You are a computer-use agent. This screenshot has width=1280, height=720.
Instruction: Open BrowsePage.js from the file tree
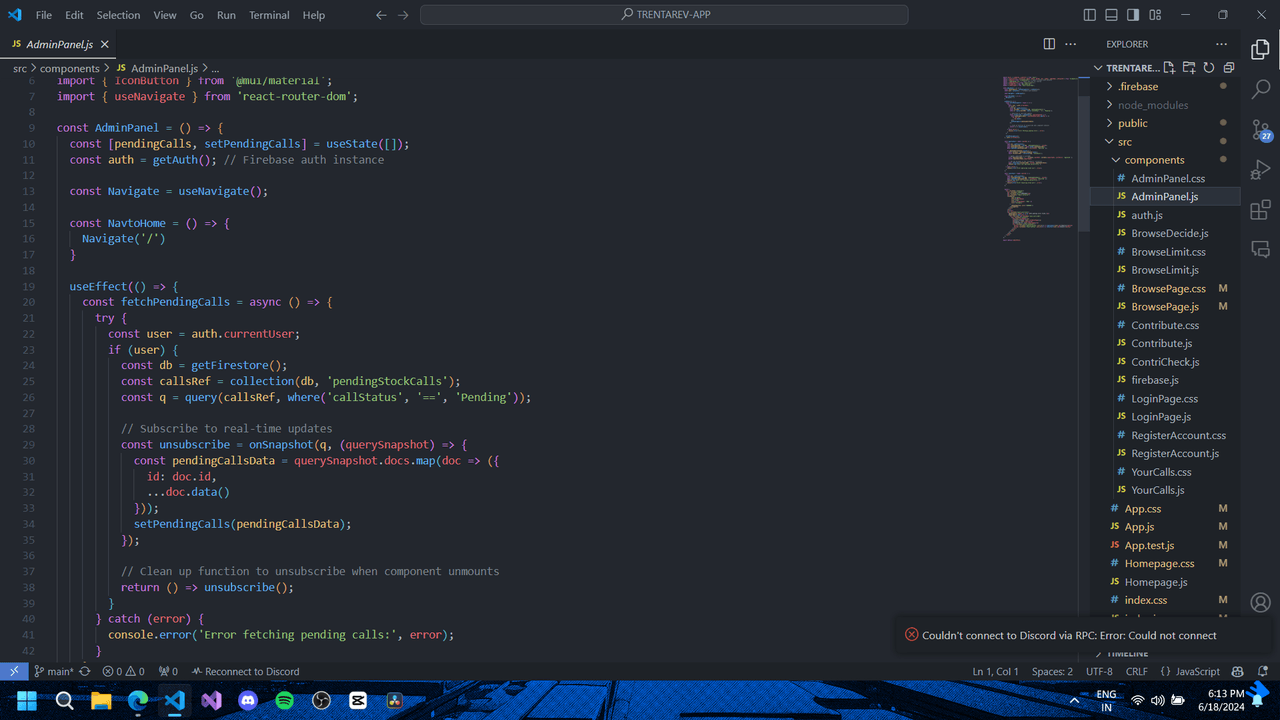point(1164,307)
